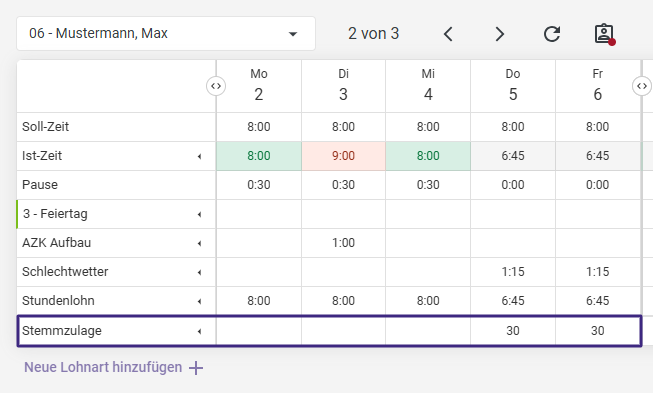Image resolution: width=653 pixels, height=393 pixels.
Task: Select the Mo 2 column header
Action: click(x=259, y=86)
